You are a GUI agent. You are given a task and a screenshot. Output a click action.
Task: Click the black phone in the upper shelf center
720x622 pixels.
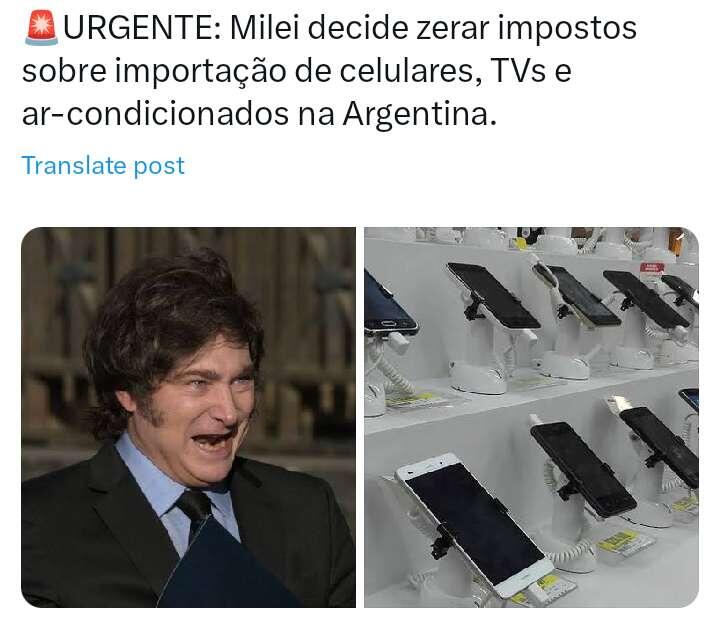494,296
